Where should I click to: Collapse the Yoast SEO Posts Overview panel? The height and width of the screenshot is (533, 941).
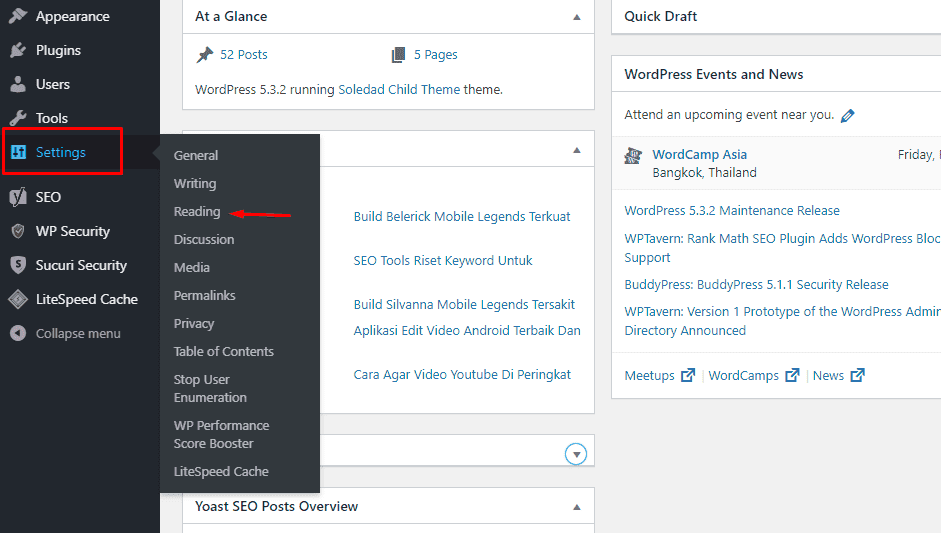pyautogui.click(x=577, y=507)
